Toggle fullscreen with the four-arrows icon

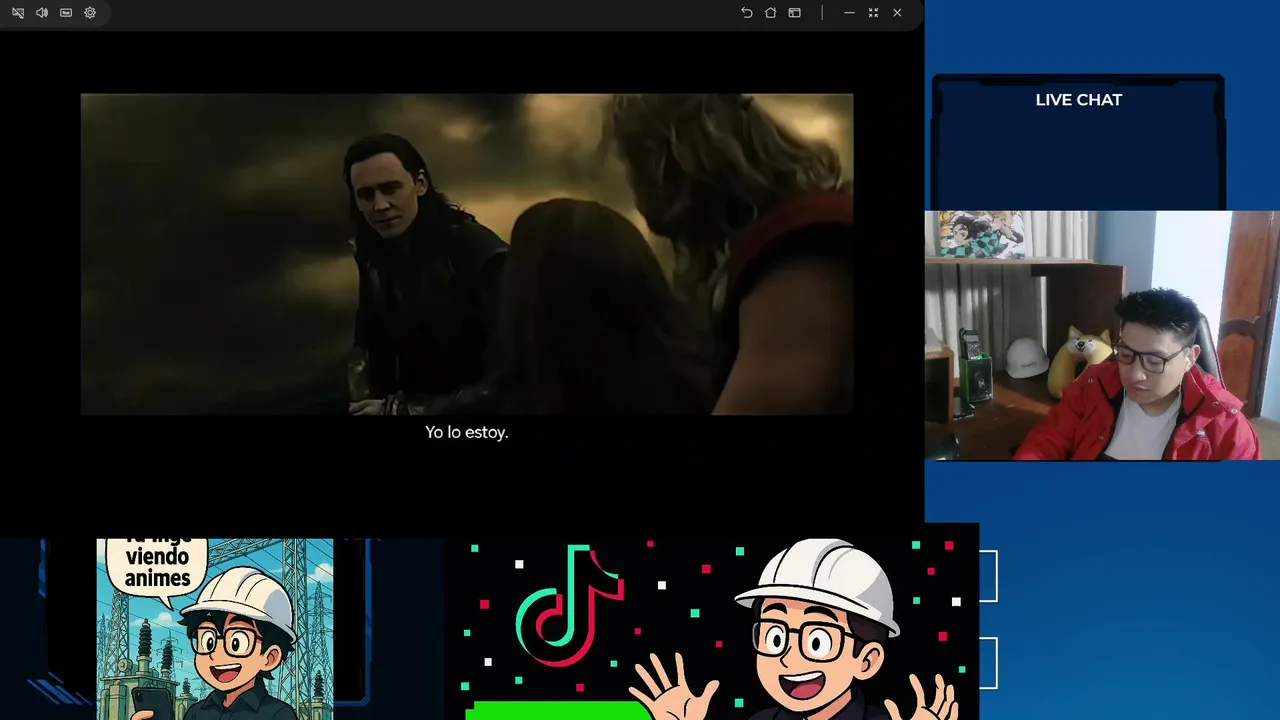tap(873, 13)
